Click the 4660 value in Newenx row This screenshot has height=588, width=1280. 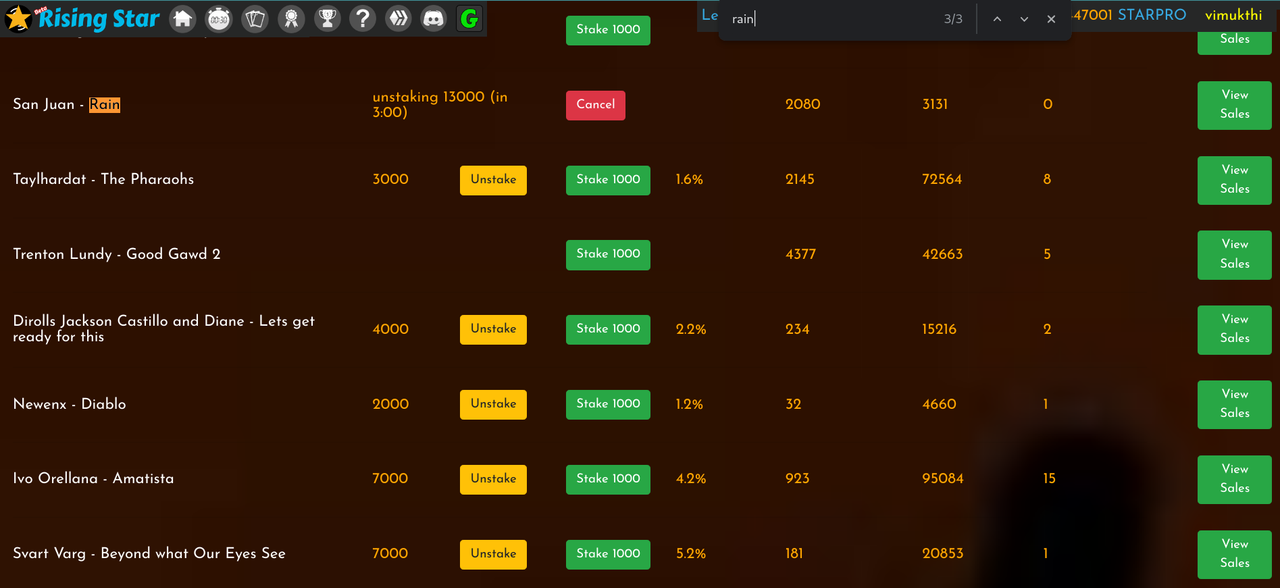[939, 404]
